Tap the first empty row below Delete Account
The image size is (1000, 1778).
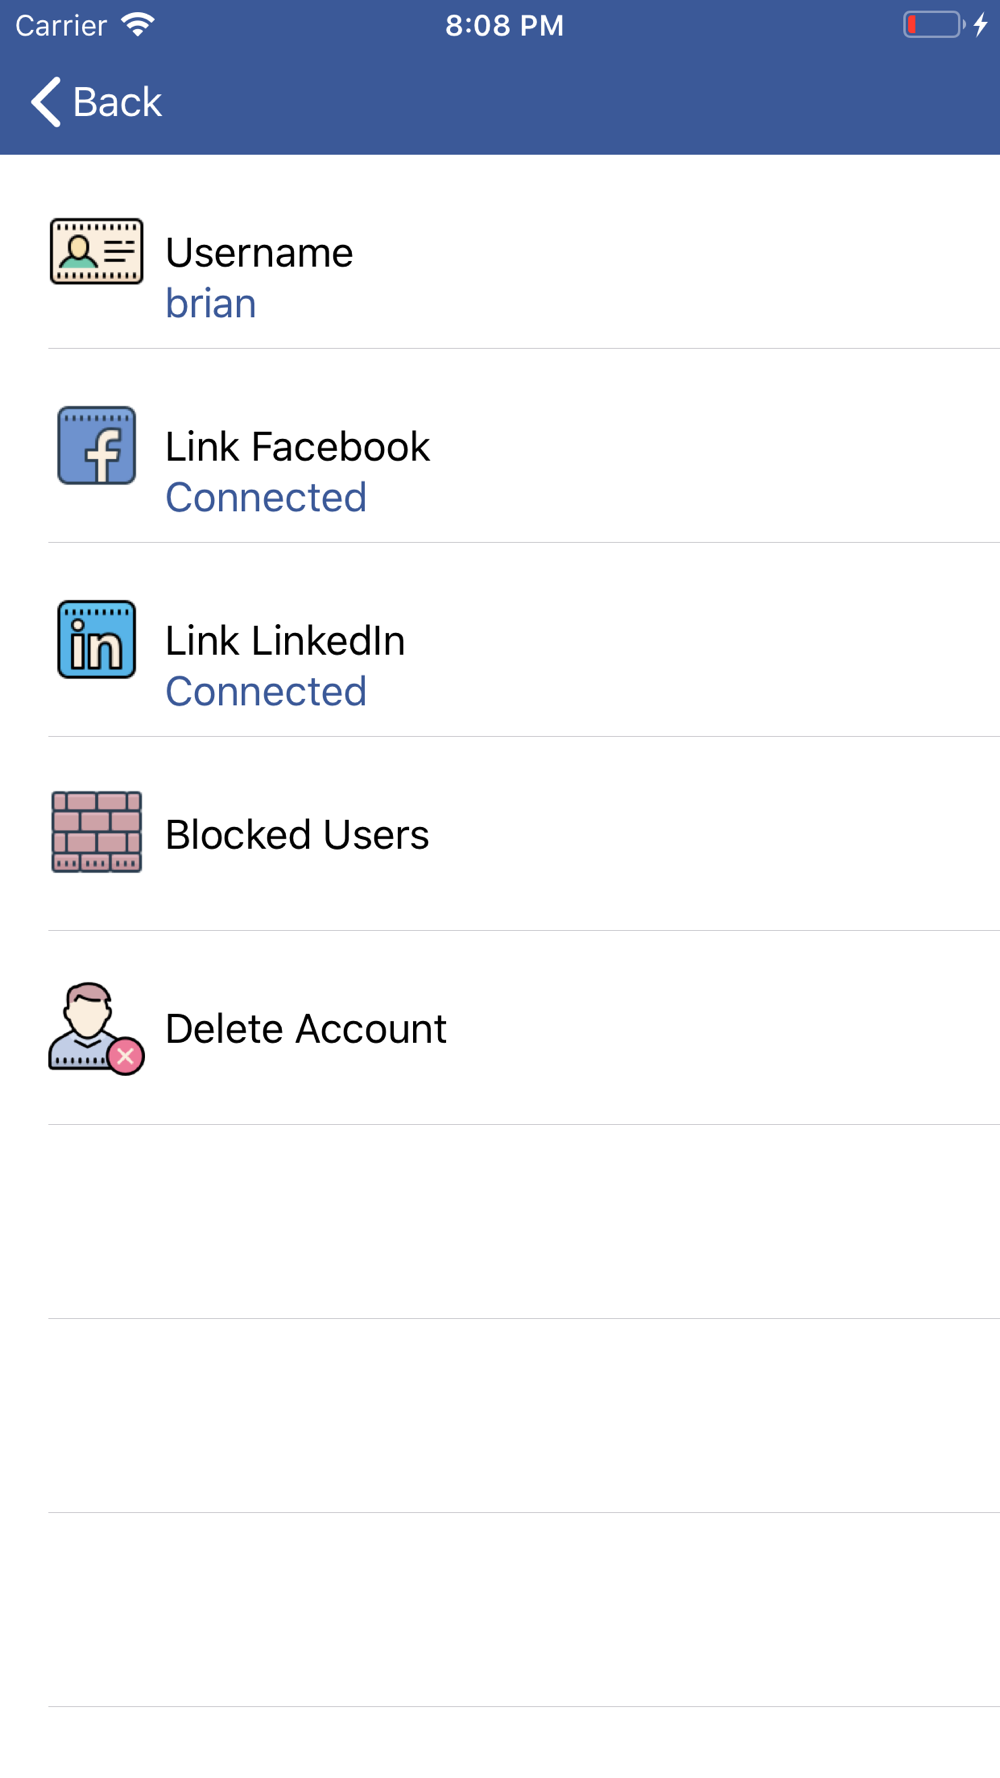500,1222
